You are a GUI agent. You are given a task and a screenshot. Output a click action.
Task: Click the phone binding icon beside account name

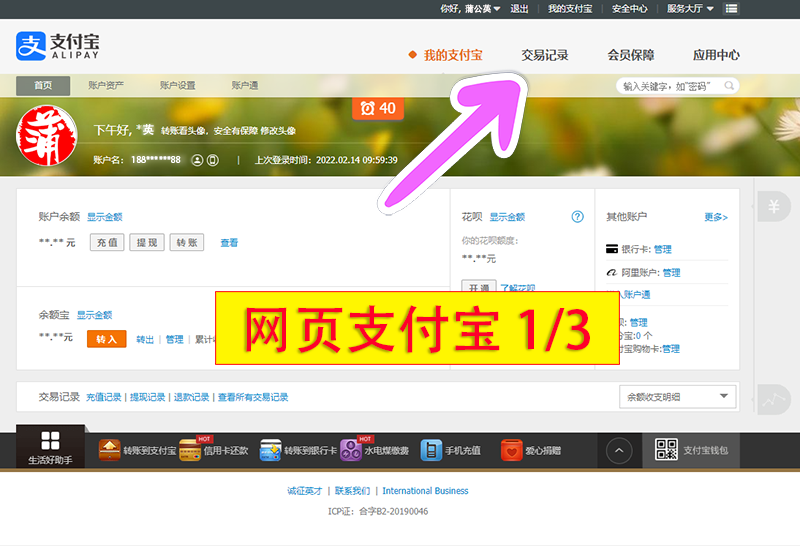tap(213, 160)
